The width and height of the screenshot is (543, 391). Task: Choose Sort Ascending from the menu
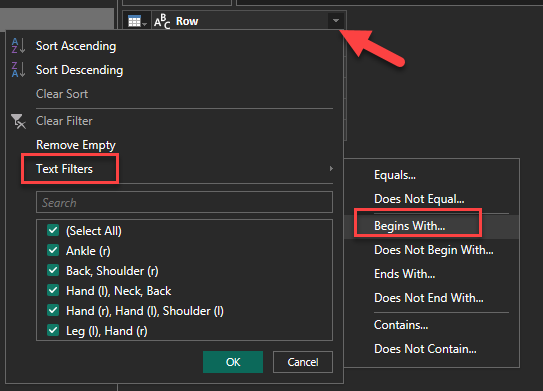pyautogui.click(x=76, y=46)
